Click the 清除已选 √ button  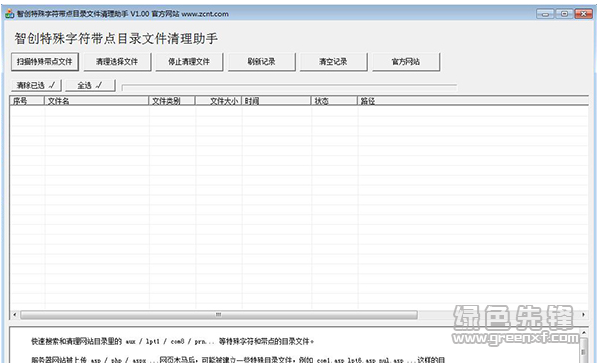[36, 85]
